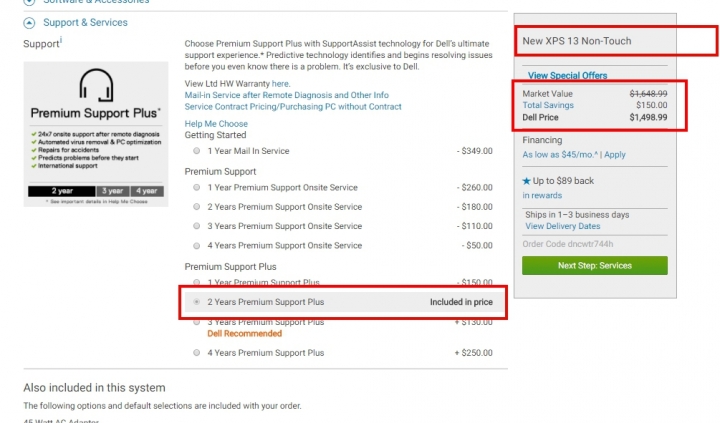Image resolution: width=720 pixels, height=423 pixels.
Task: Collapse the Support & Services section arrow
Action: [29, 23]
